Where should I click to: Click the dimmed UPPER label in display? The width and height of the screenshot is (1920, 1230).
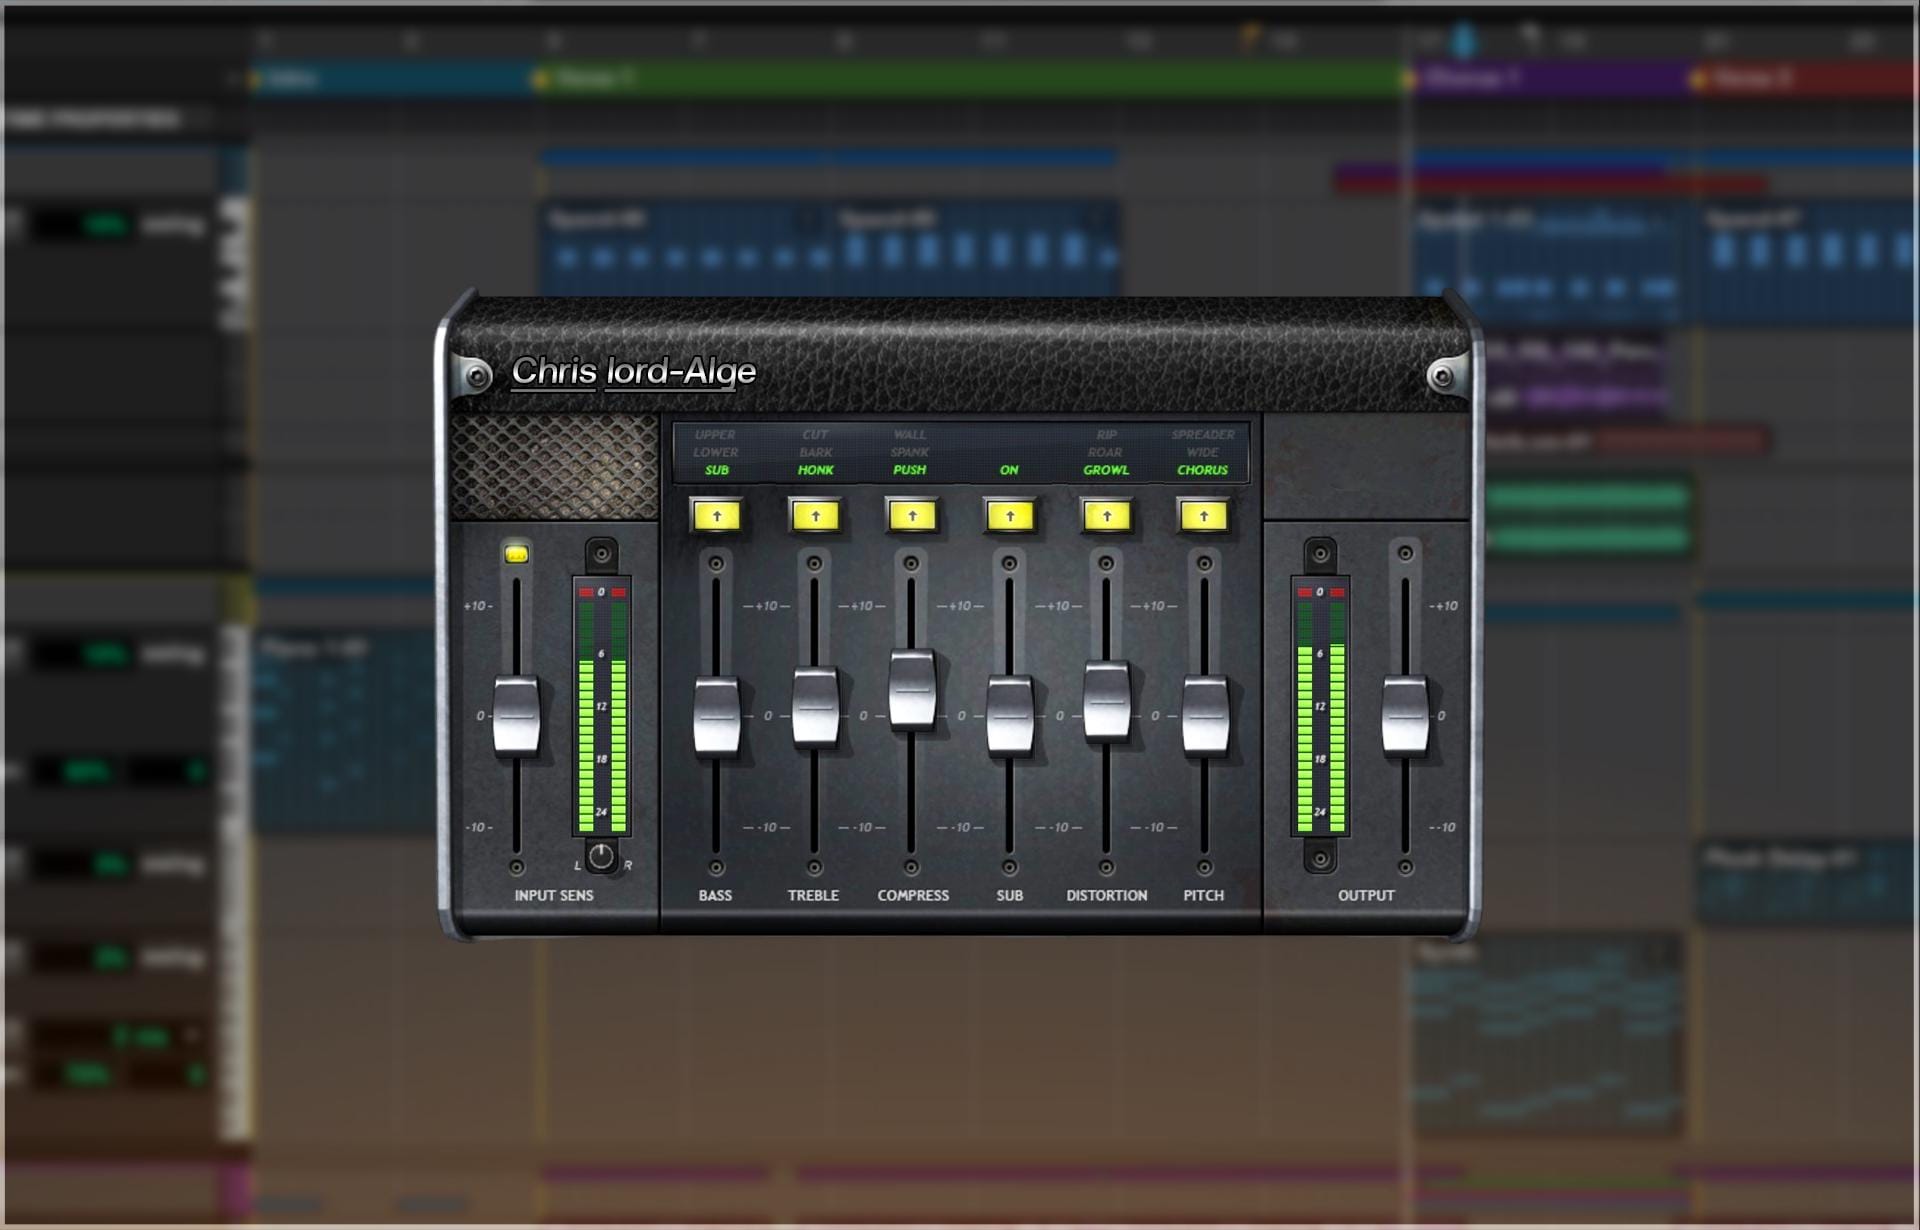(715, 435)
